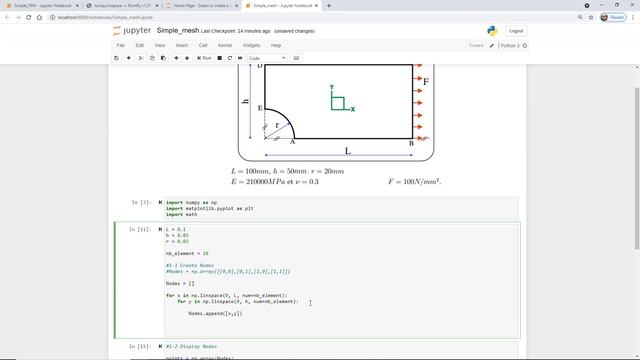
Task: Click the '#1-2 Display Nodes' comment
Action: [x=191, y=347]
